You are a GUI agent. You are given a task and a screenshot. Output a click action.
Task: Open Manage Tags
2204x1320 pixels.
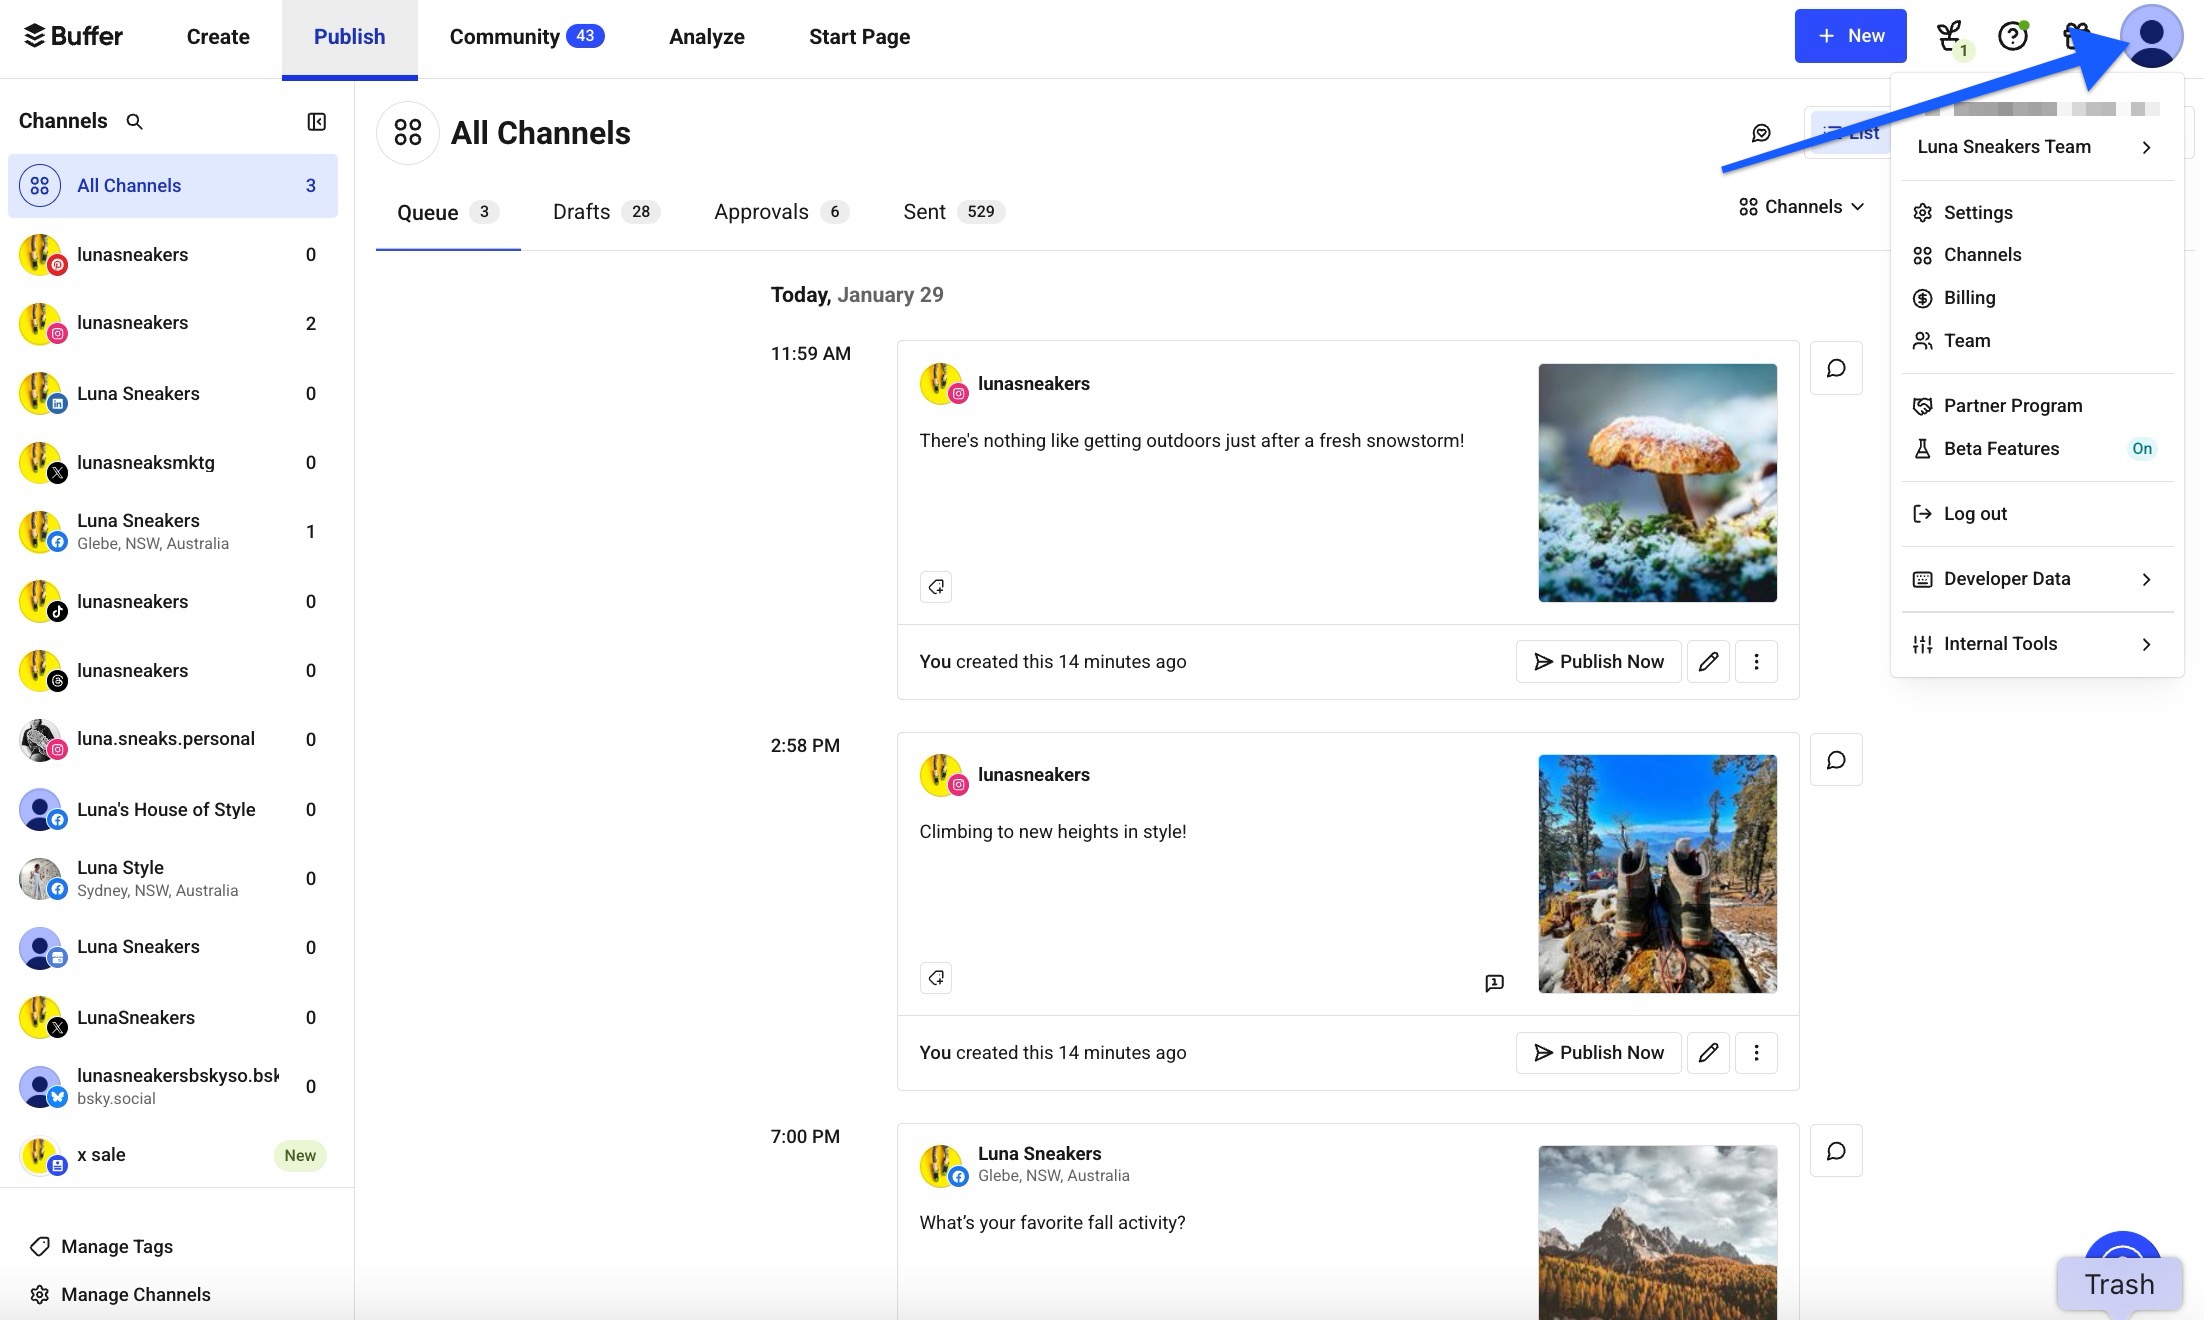[x=116, y=1246]
